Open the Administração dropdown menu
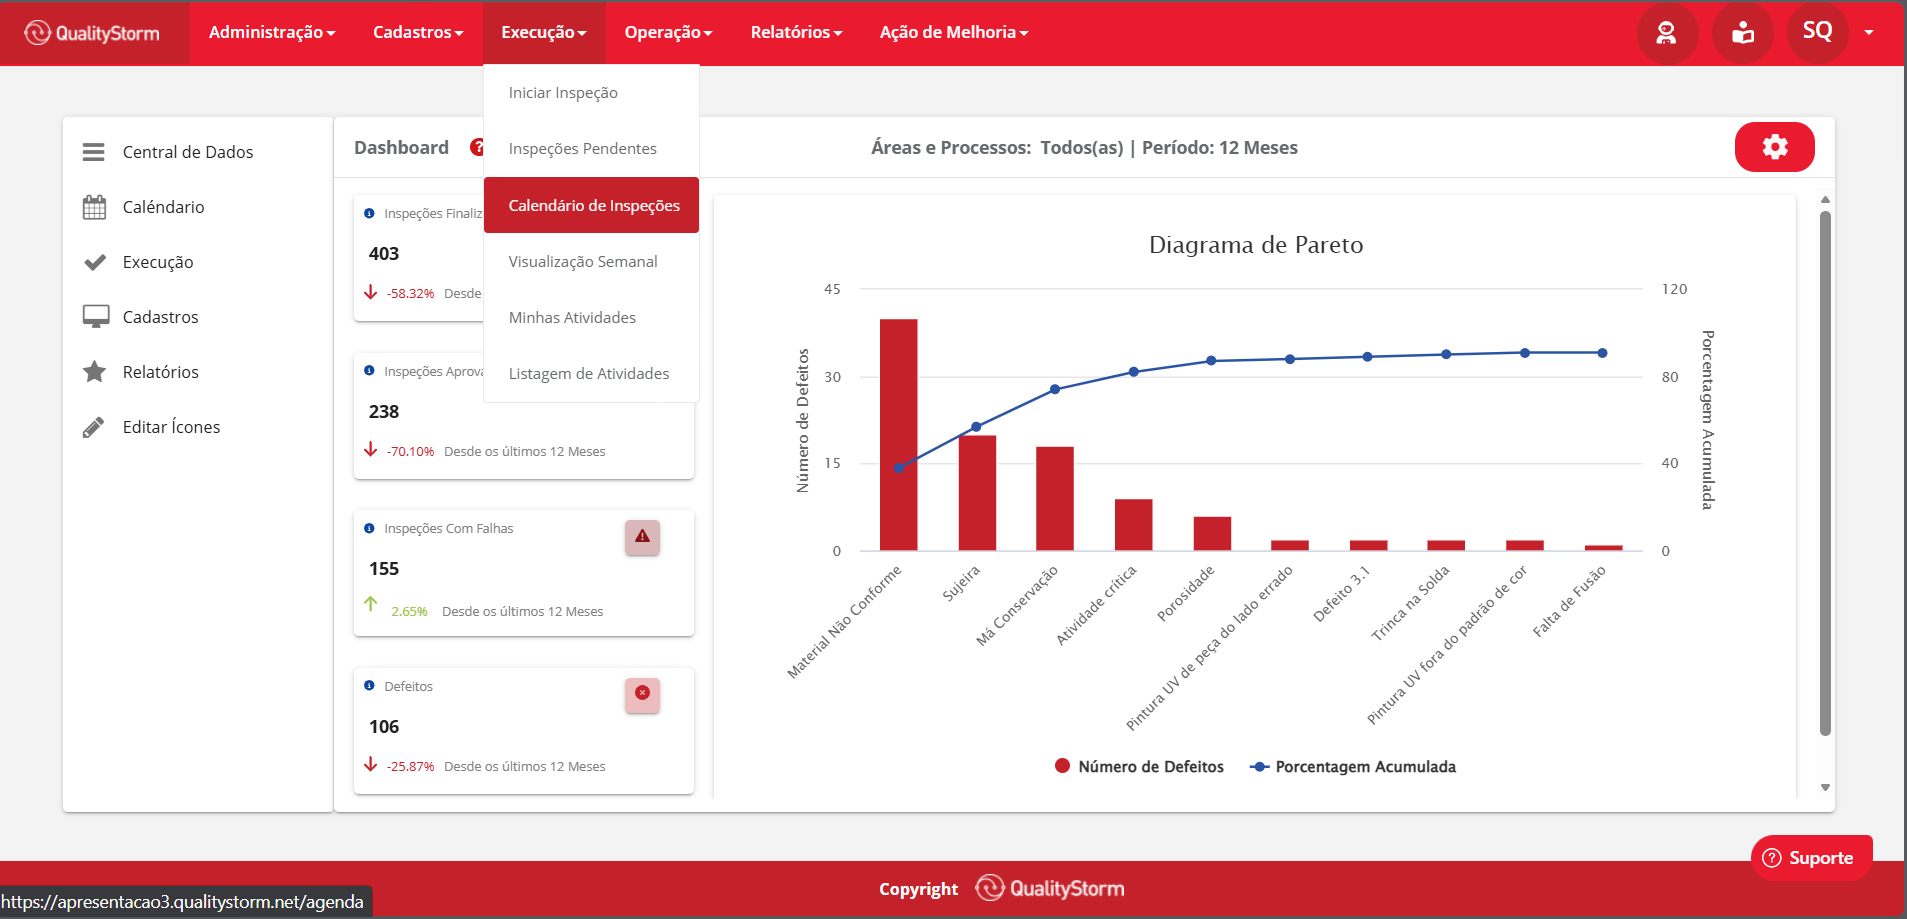This screenshot has height=919, width=1907. pos(272,33)
